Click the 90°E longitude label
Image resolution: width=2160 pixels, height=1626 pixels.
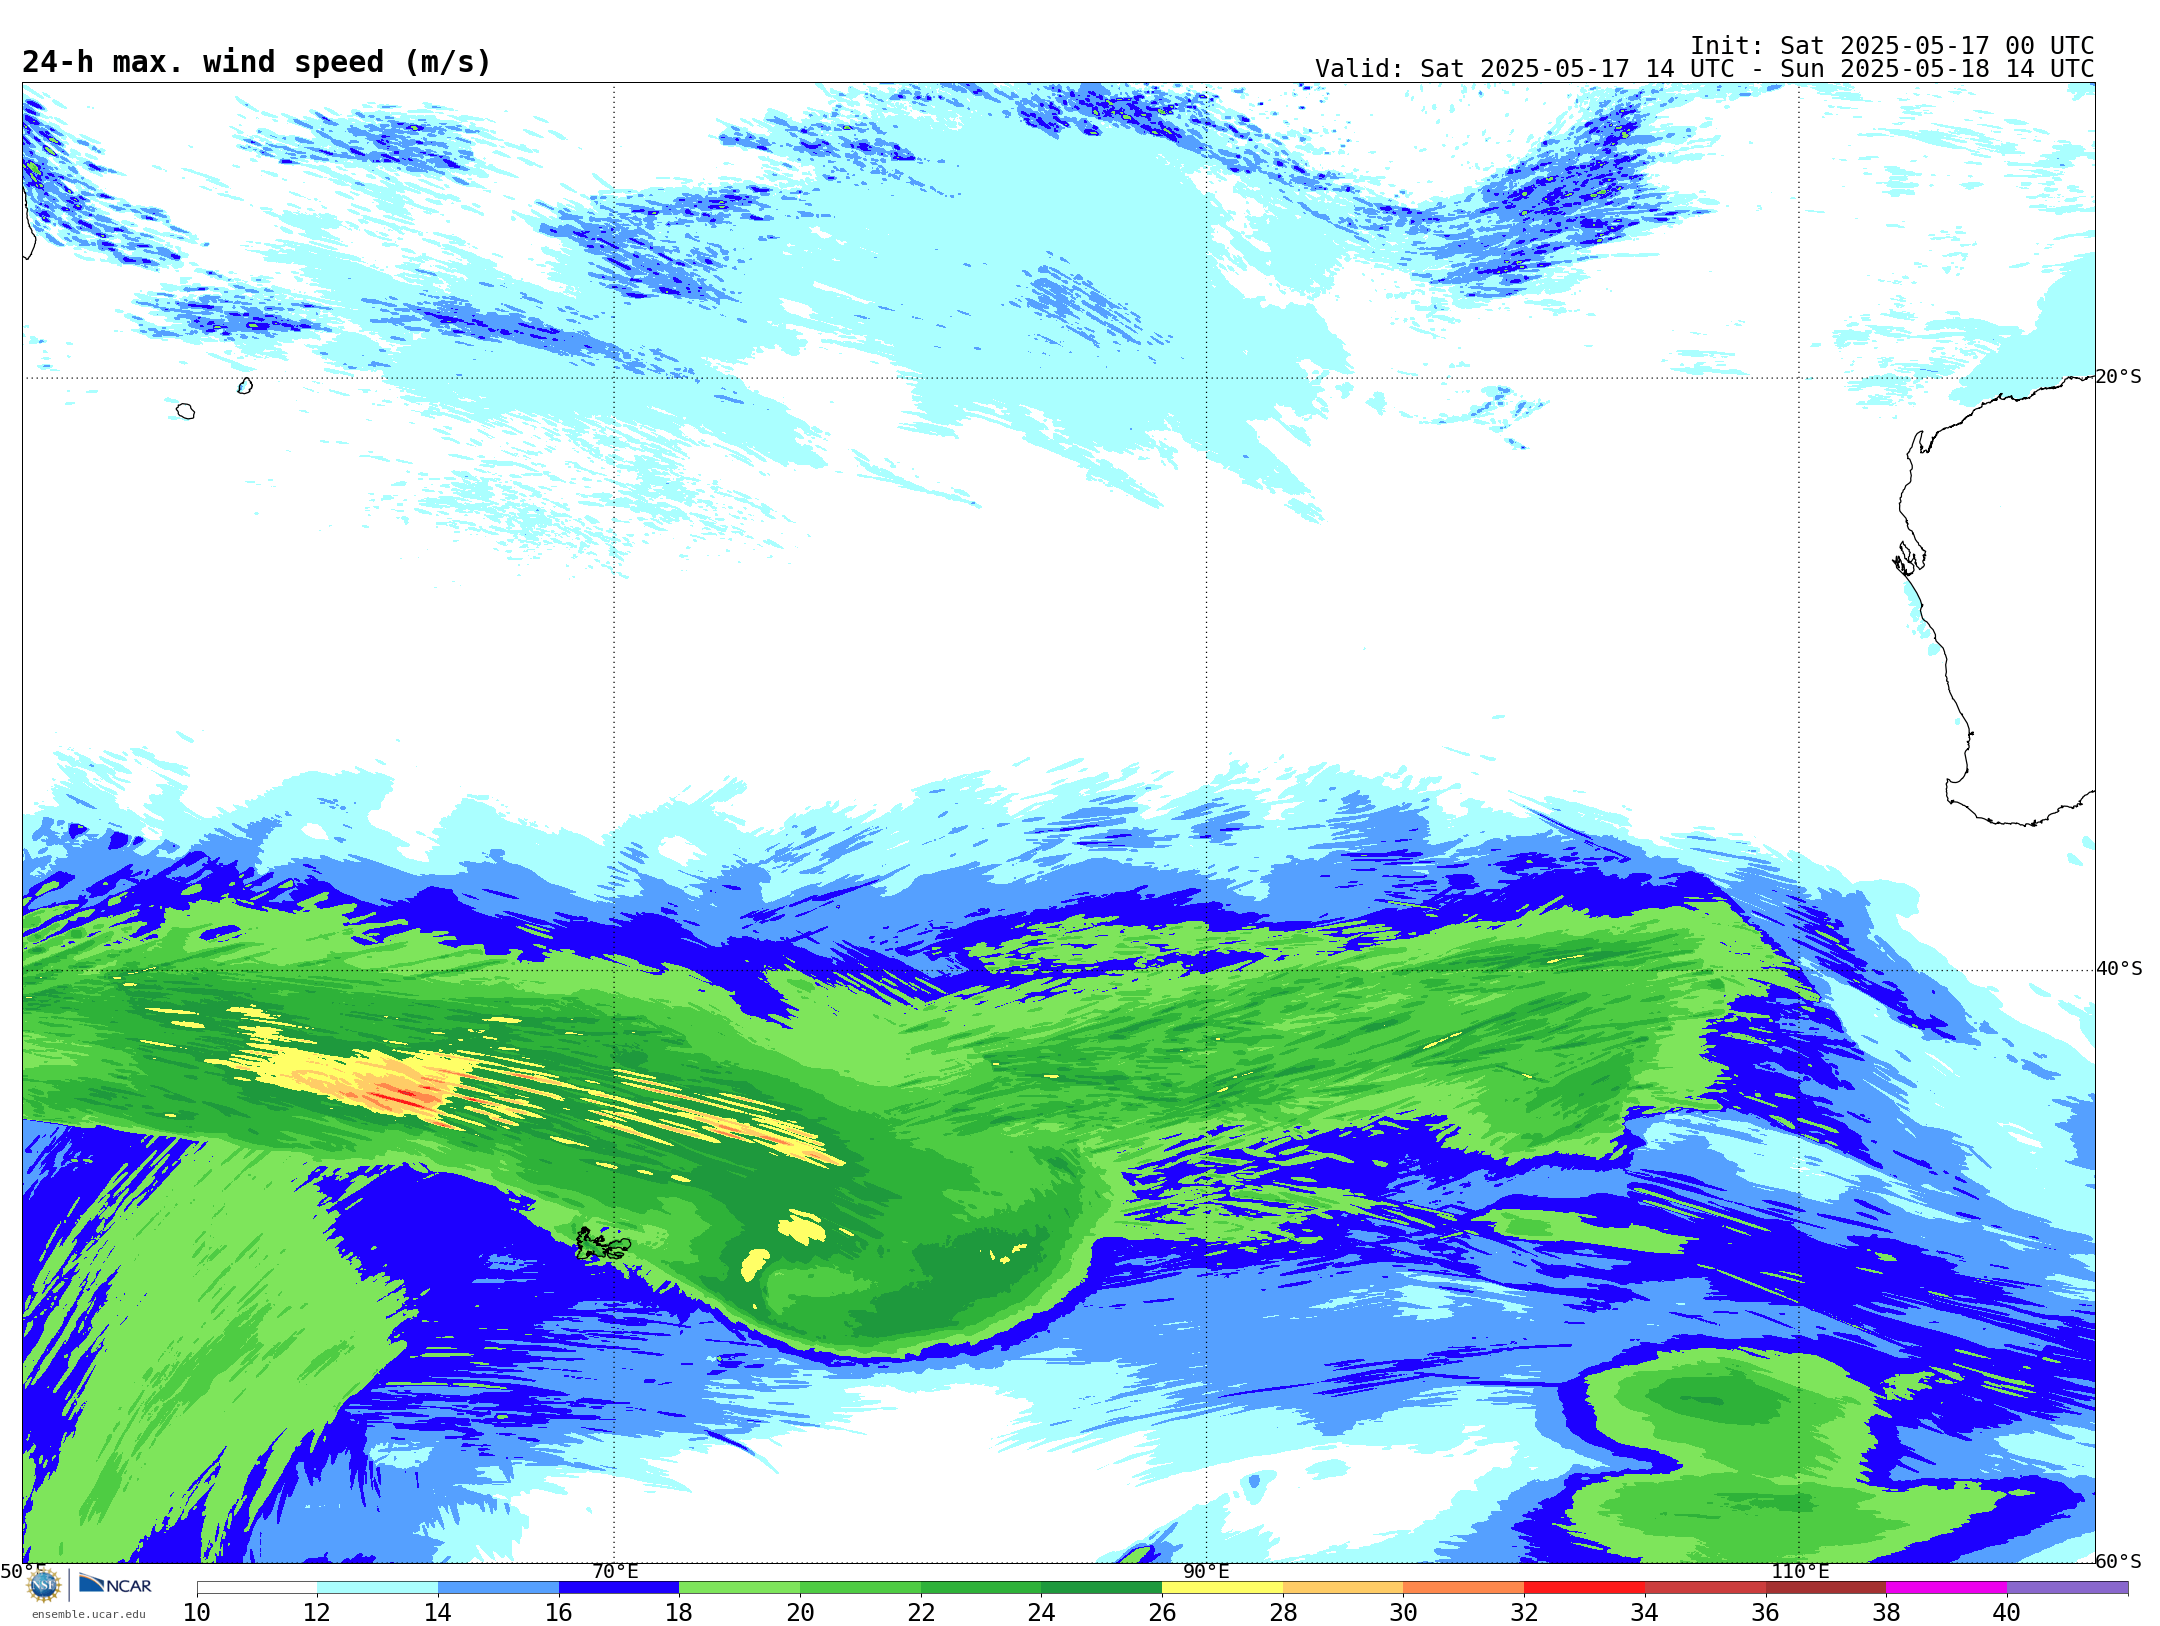[x=1206, y=1571]
